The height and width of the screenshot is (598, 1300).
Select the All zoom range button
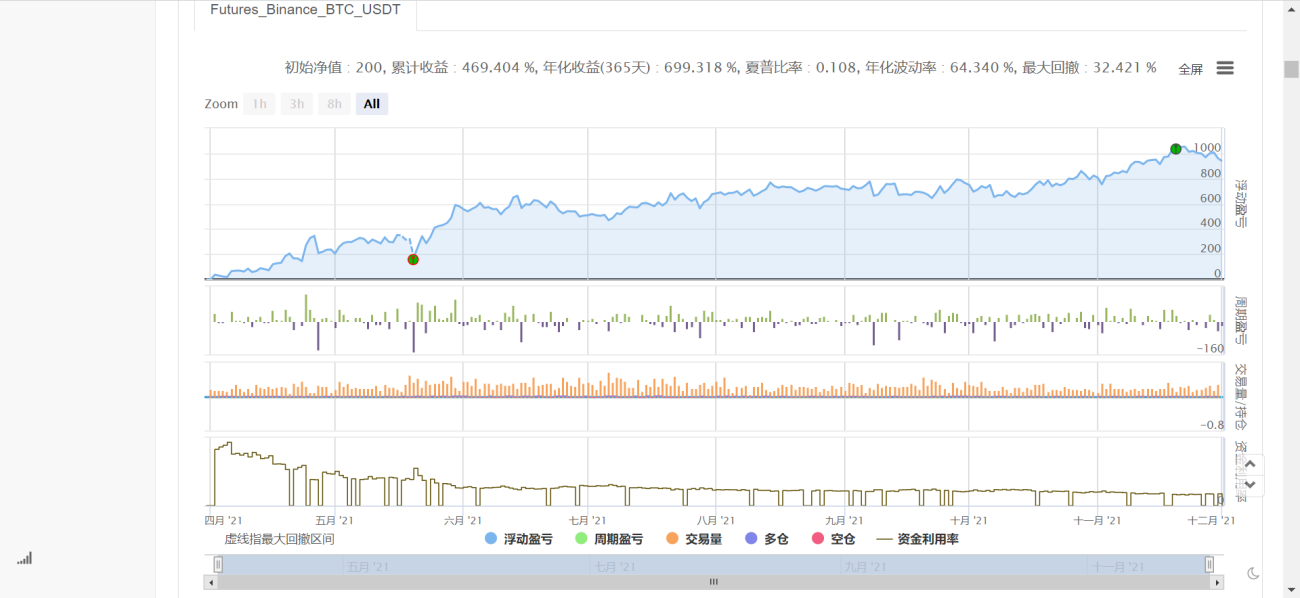point(372,104)
